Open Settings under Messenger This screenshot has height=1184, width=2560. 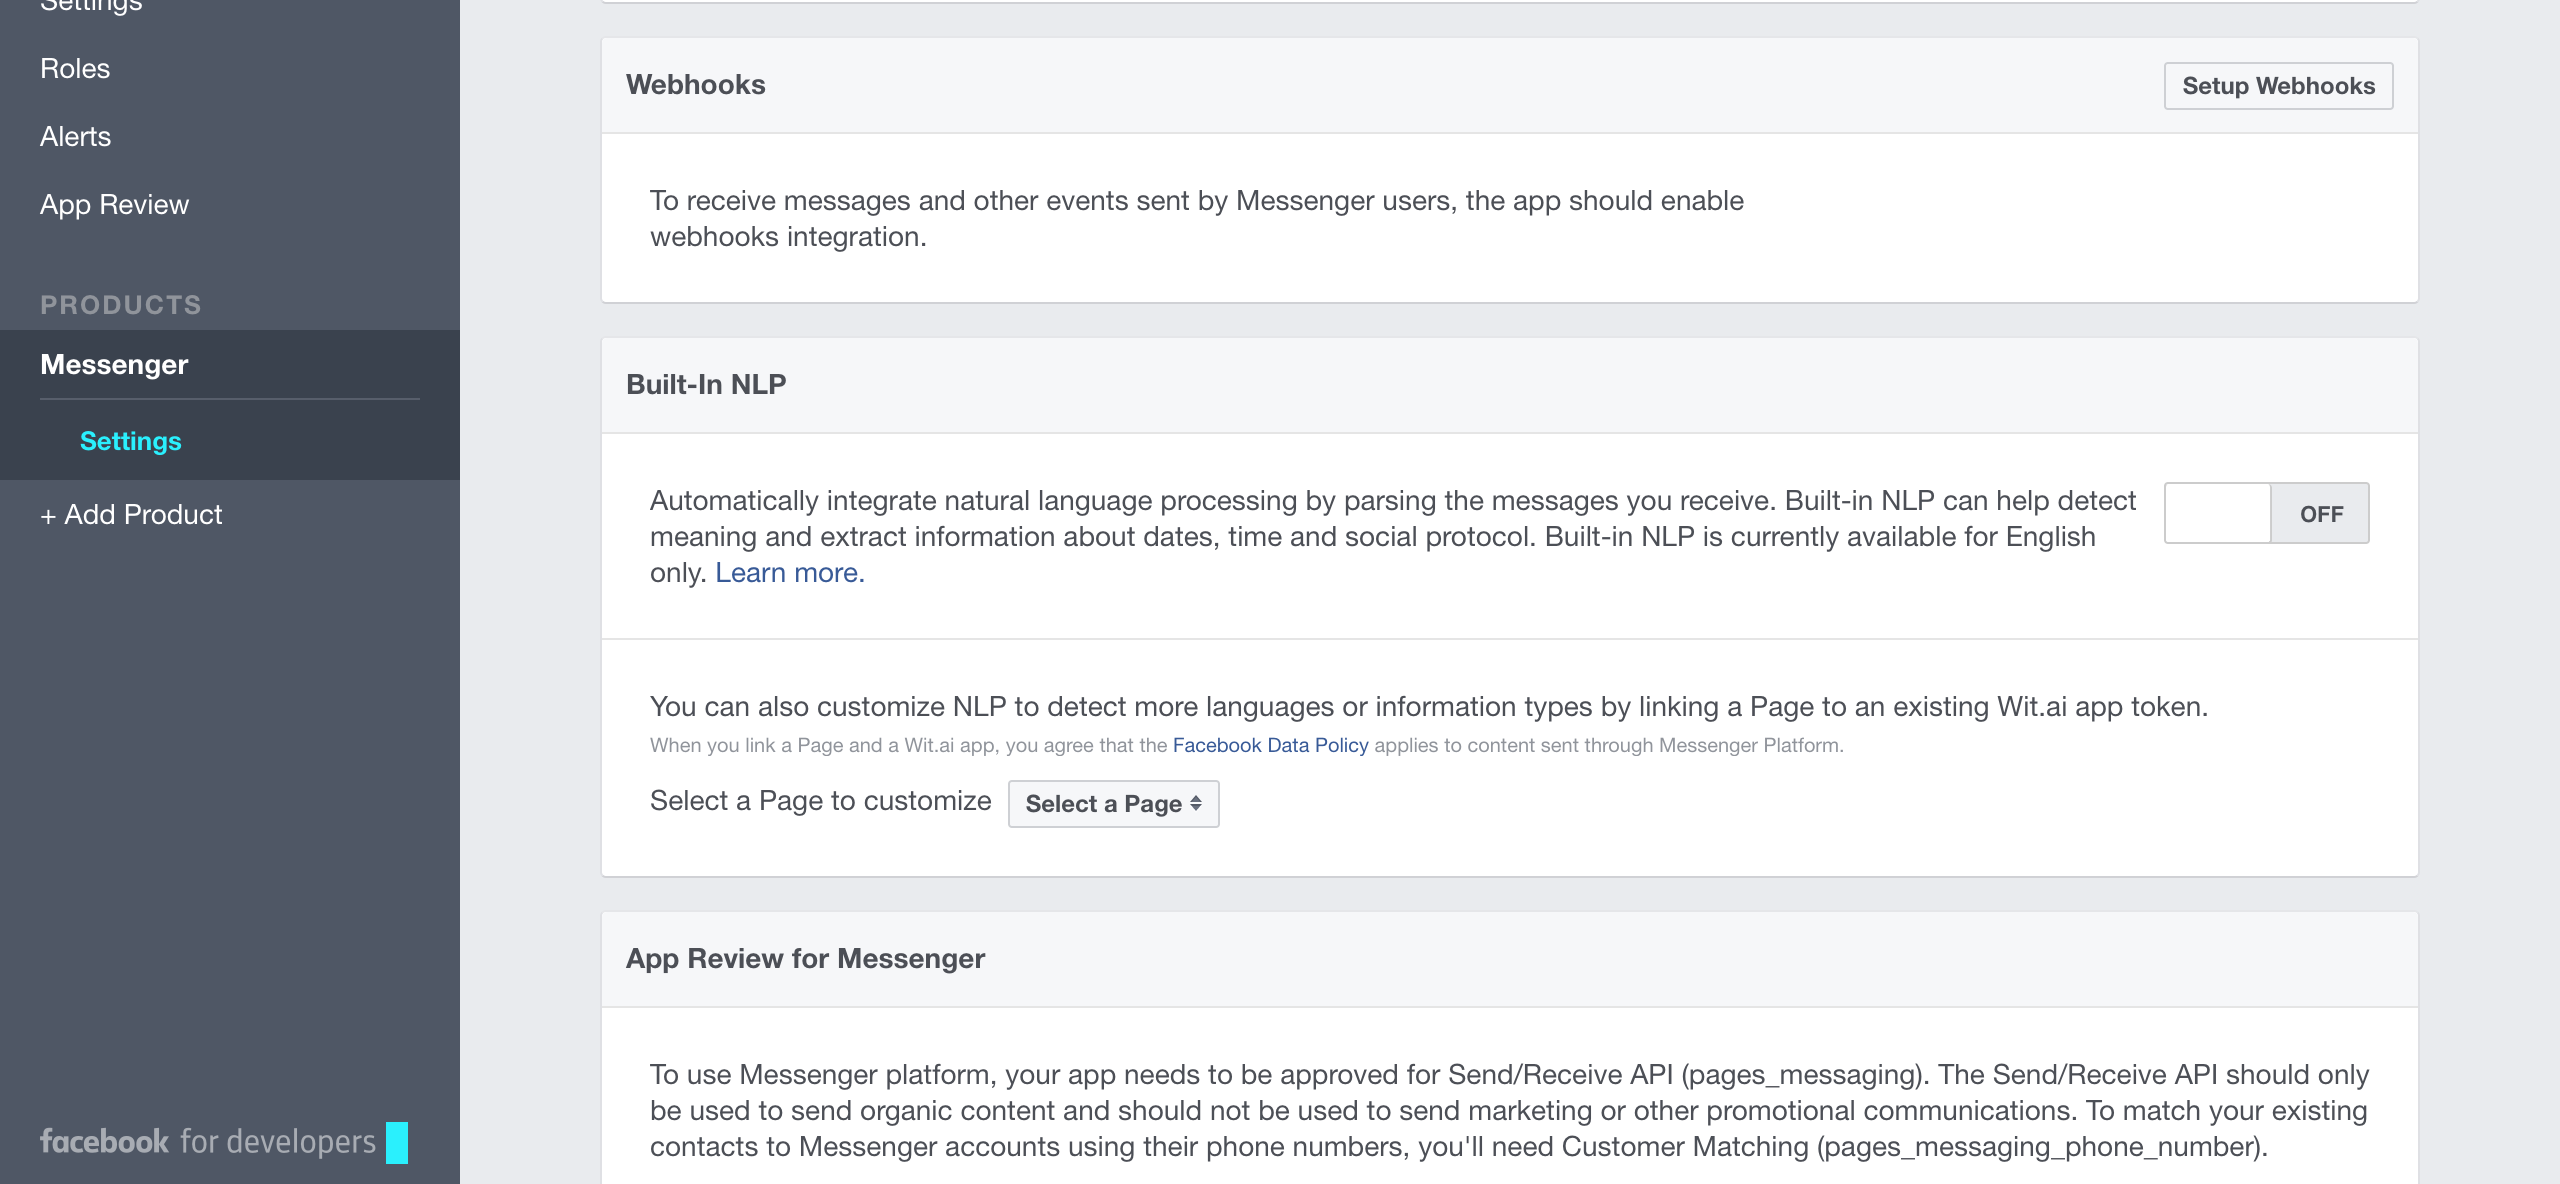tap(130, 441)
